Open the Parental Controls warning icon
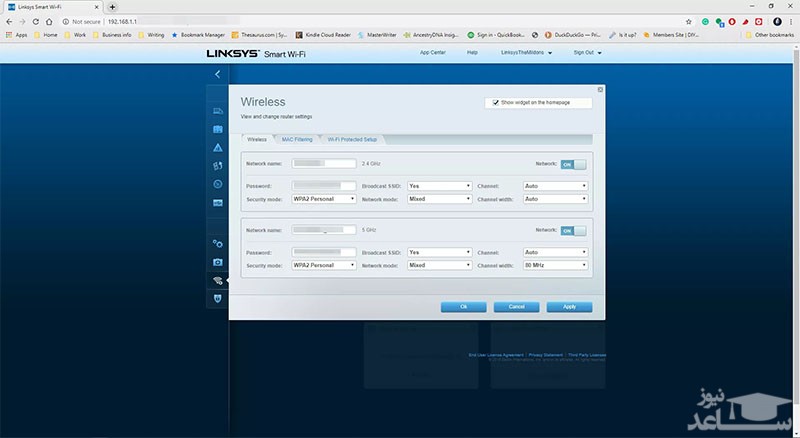Screen dimensions: 800x438 217,148
